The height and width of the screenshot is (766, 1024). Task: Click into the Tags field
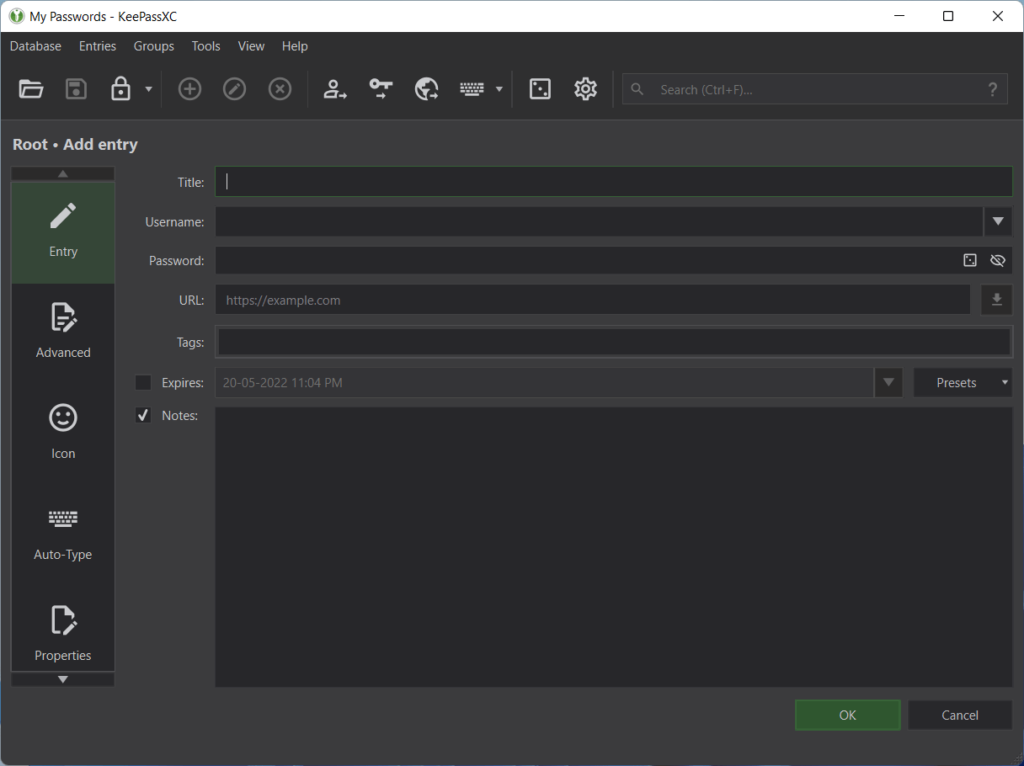[x=614, y=342]
